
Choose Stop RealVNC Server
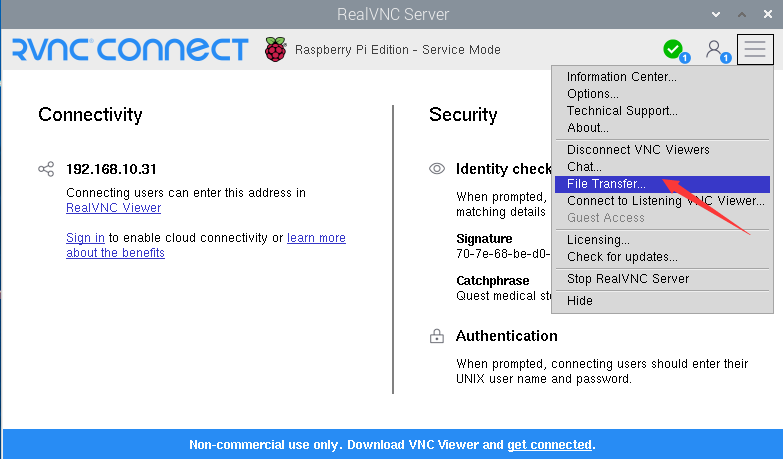coord(662,279)
